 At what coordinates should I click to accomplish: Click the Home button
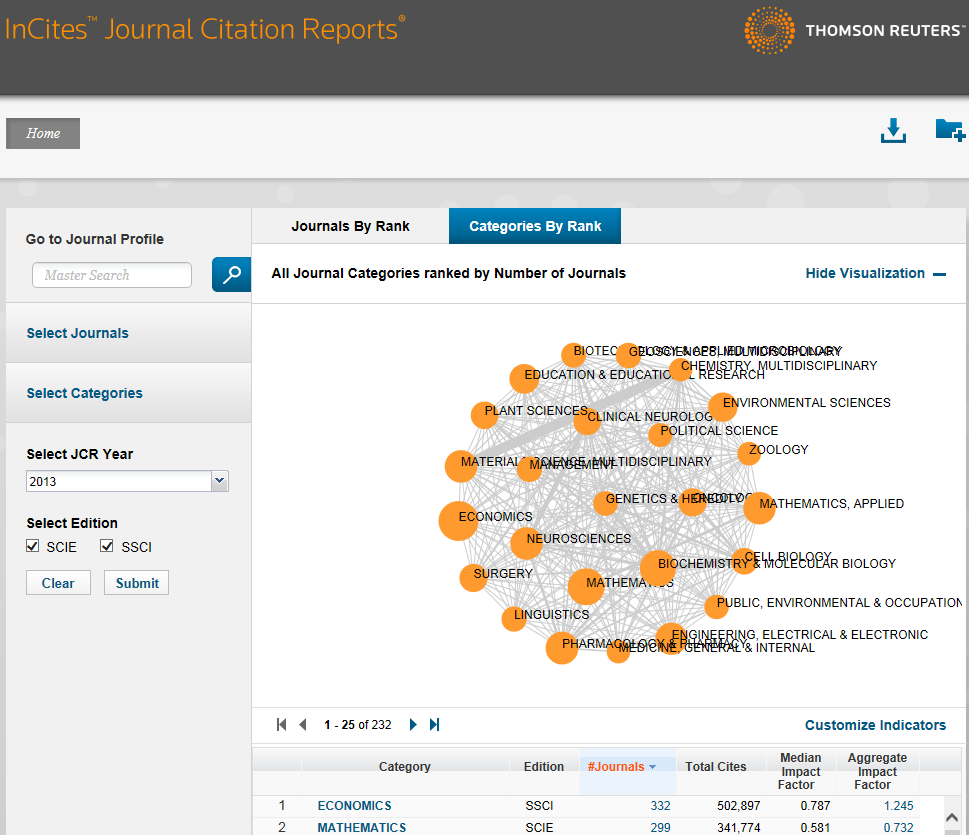[x=43, y=134]
